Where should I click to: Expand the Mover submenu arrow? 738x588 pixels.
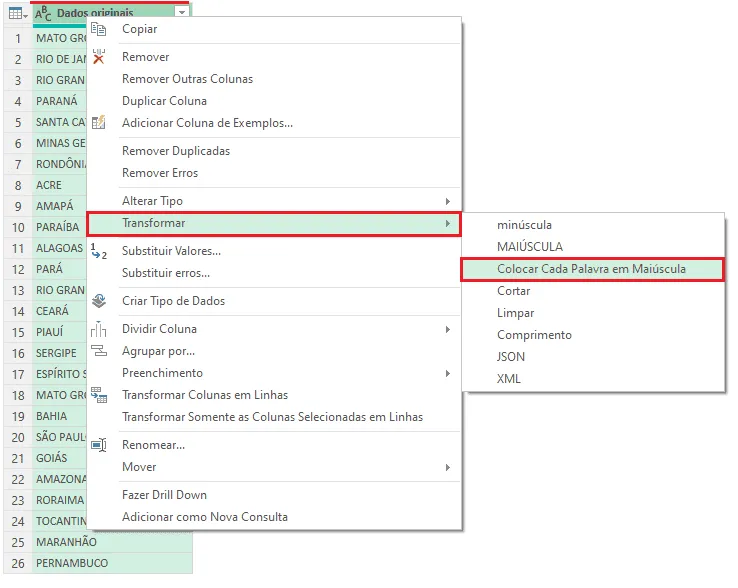click(448, 467)
